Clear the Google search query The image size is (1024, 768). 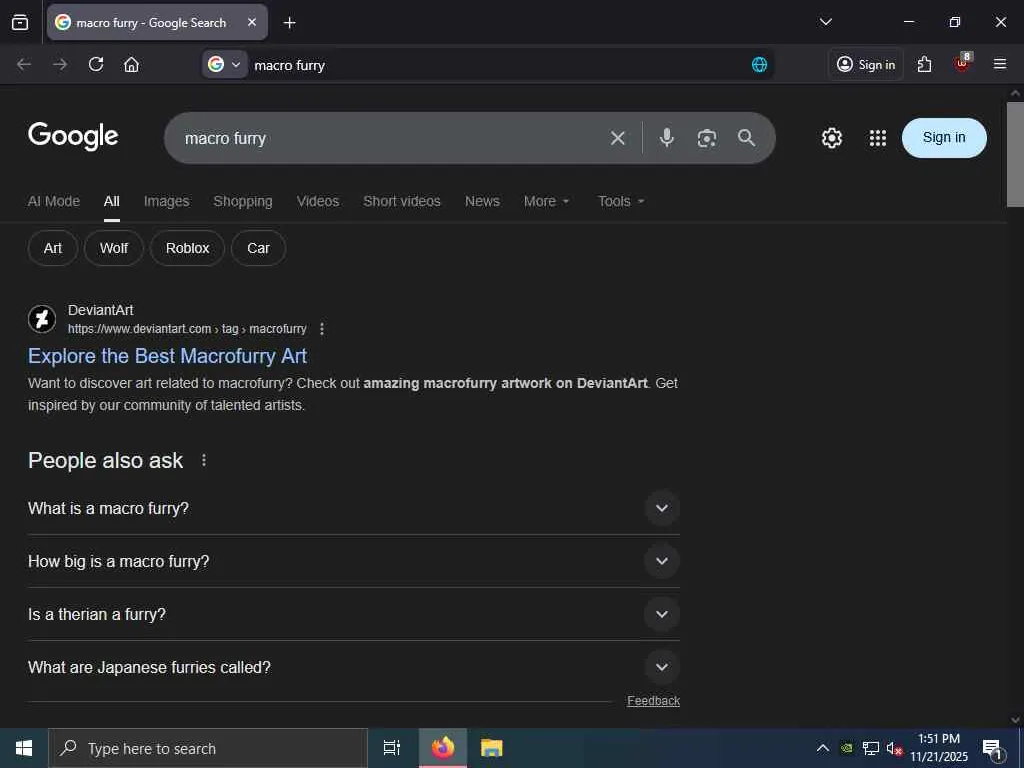pos(618,138)
